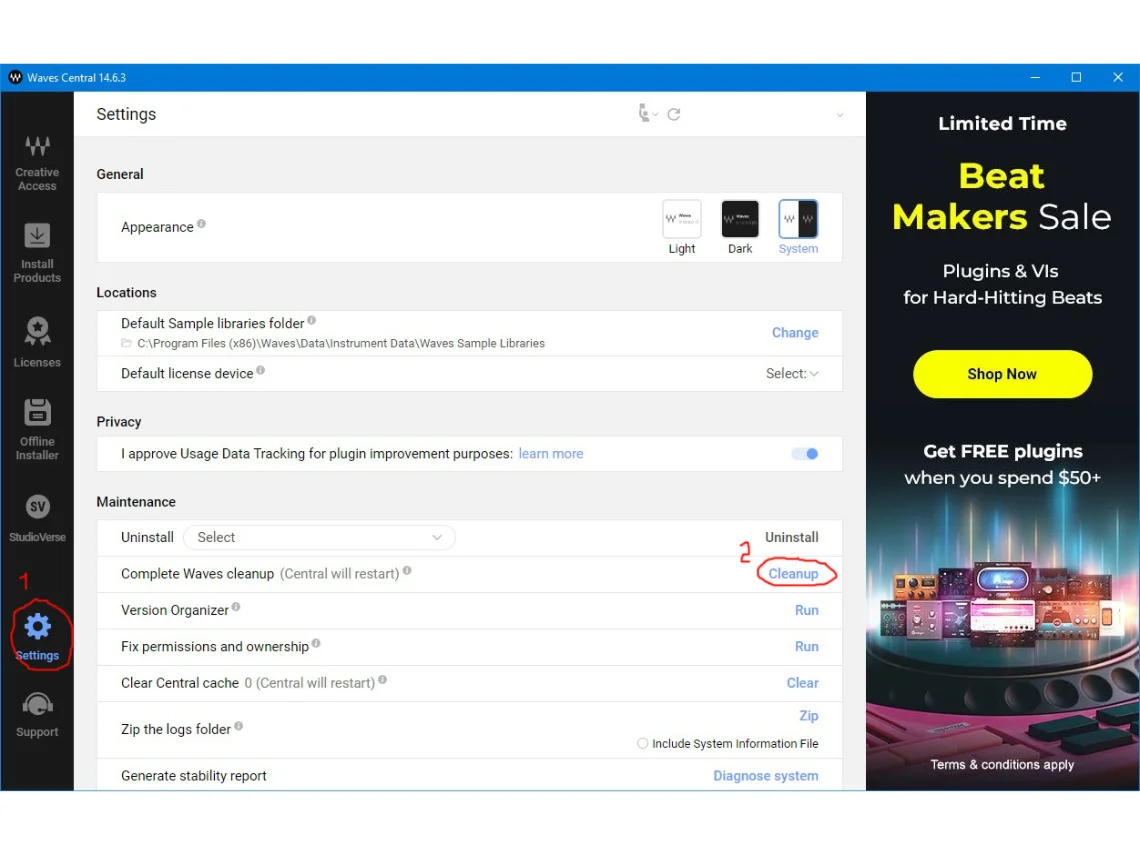
Task: Select the Light appearance theme
Action: click(x=682, y=226)
